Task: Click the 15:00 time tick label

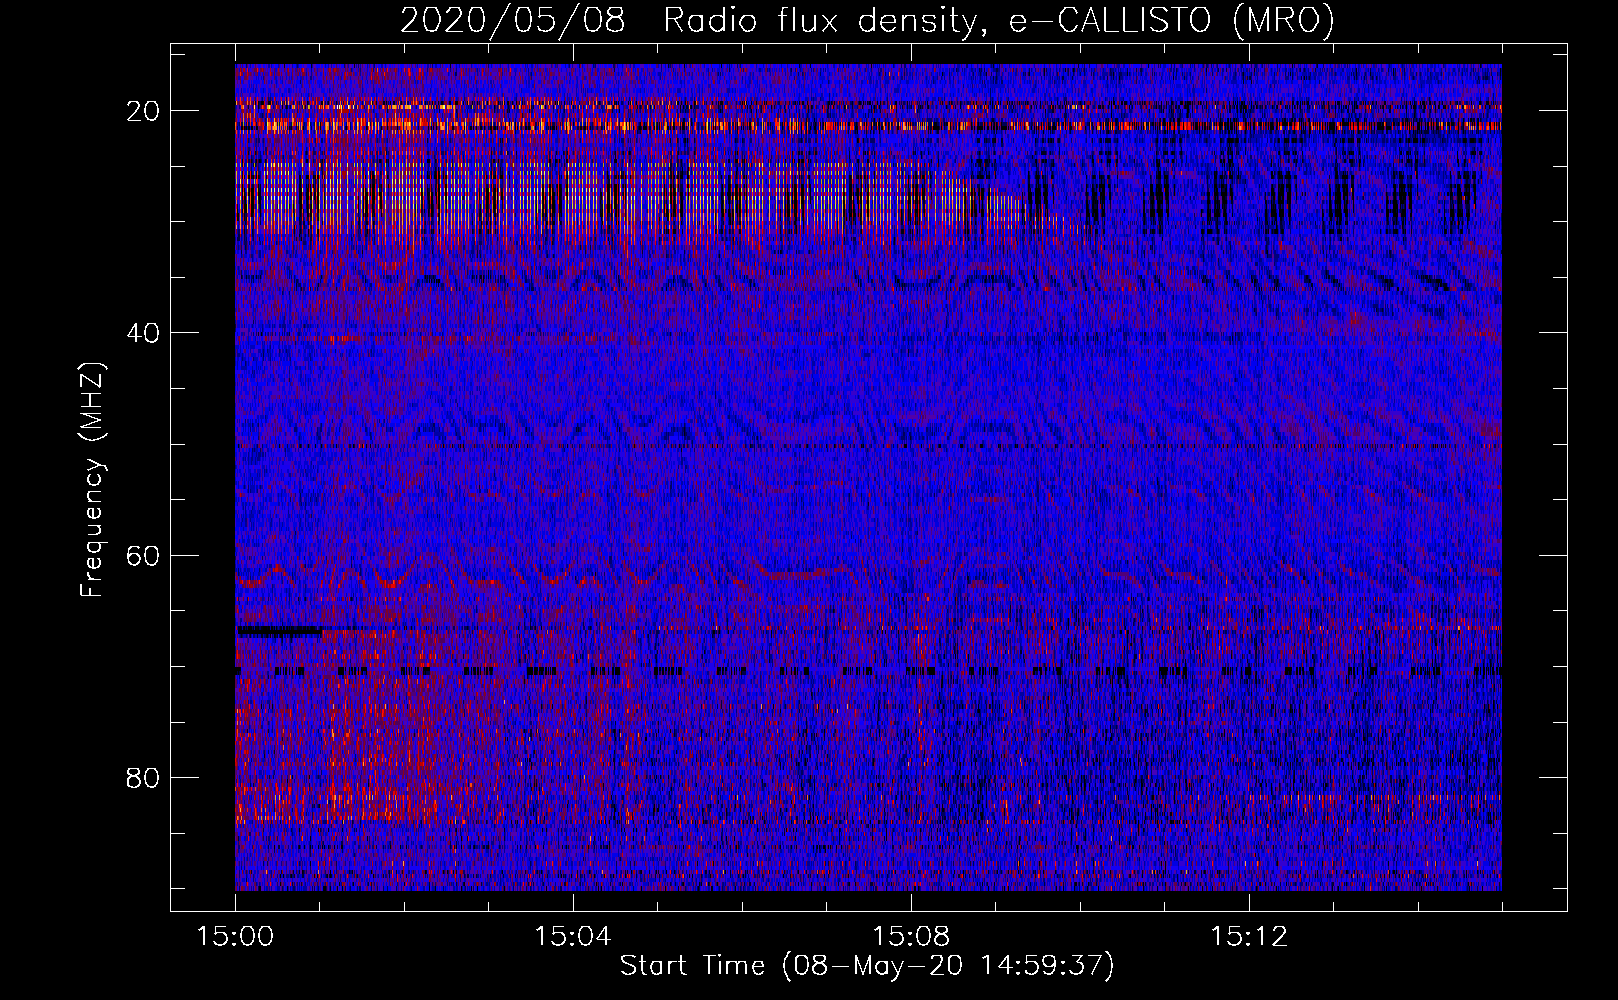Action: click(236, 937)
